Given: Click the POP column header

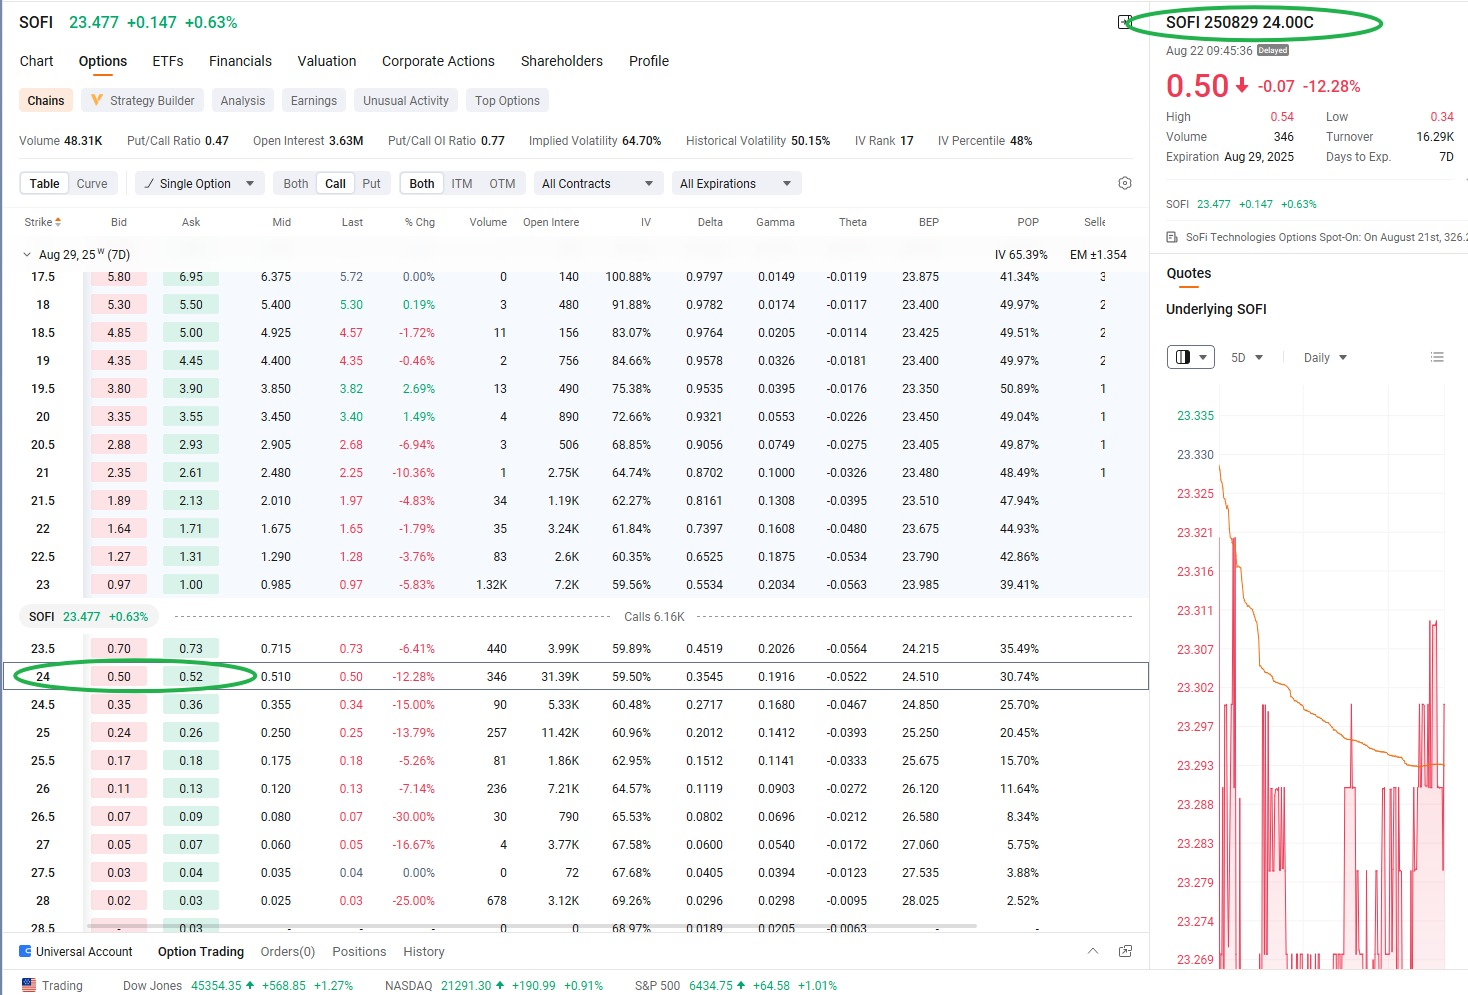Looking at the screenshot, I should (x=1028, y=222).
